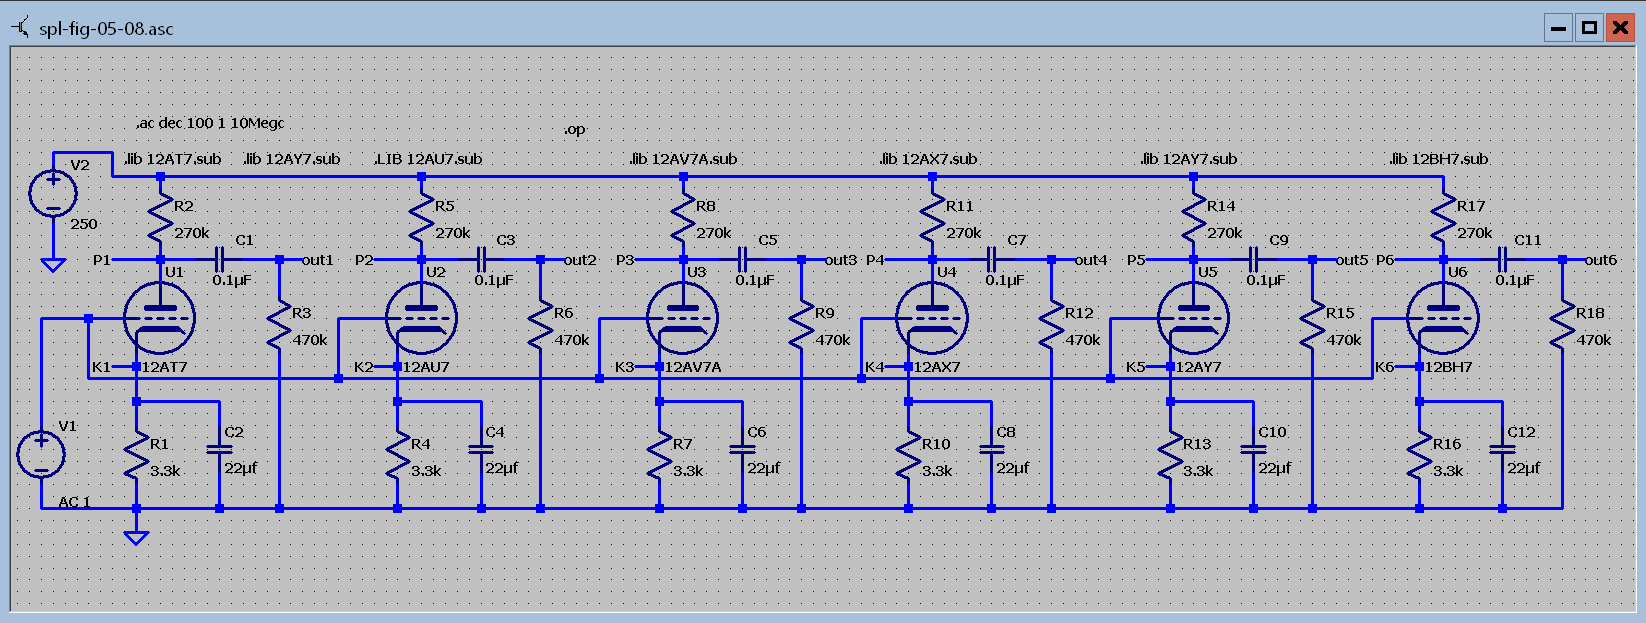
Task: Select the V1 AC voltage source symbol
Action: point(41,454)
